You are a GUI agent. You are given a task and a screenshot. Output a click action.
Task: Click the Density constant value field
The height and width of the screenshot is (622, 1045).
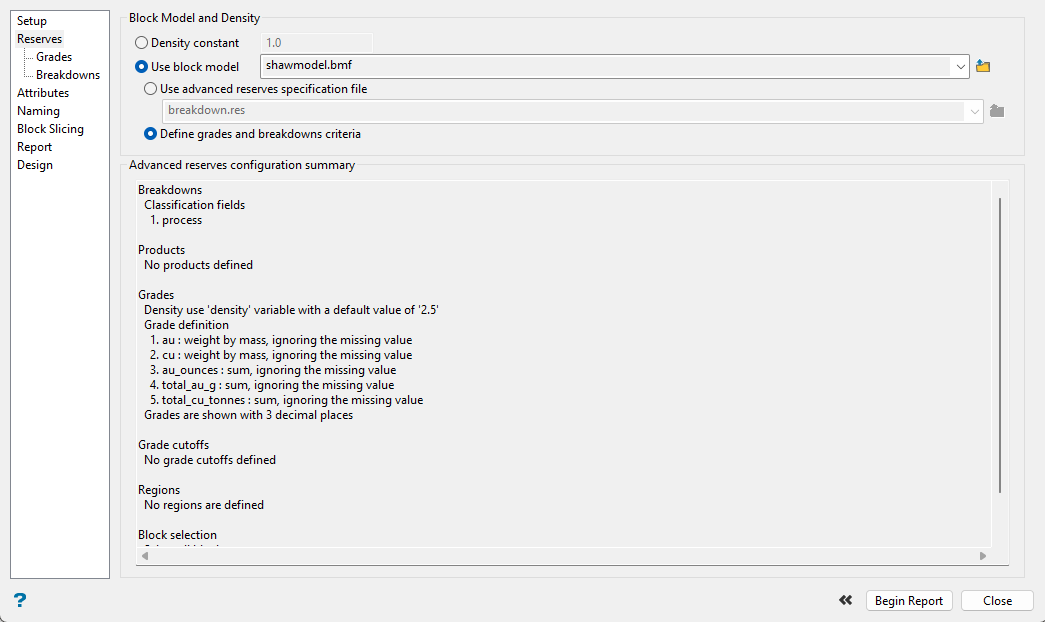[x=316, y=43]
